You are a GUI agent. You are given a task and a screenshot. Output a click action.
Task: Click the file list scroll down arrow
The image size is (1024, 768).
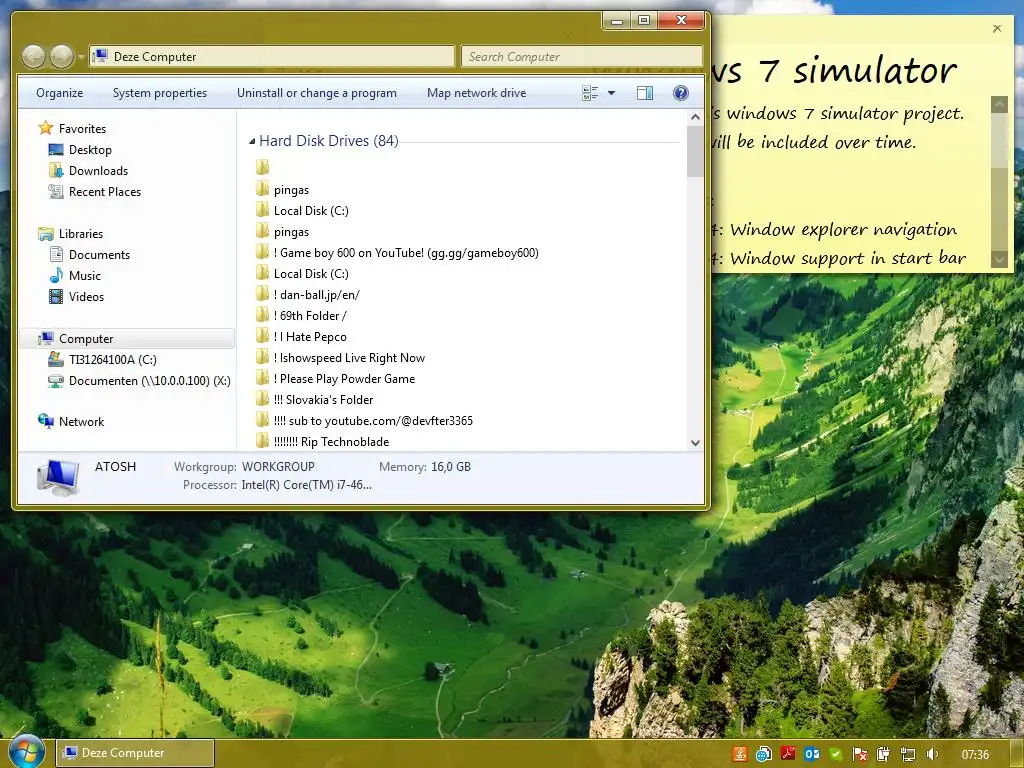695,443
